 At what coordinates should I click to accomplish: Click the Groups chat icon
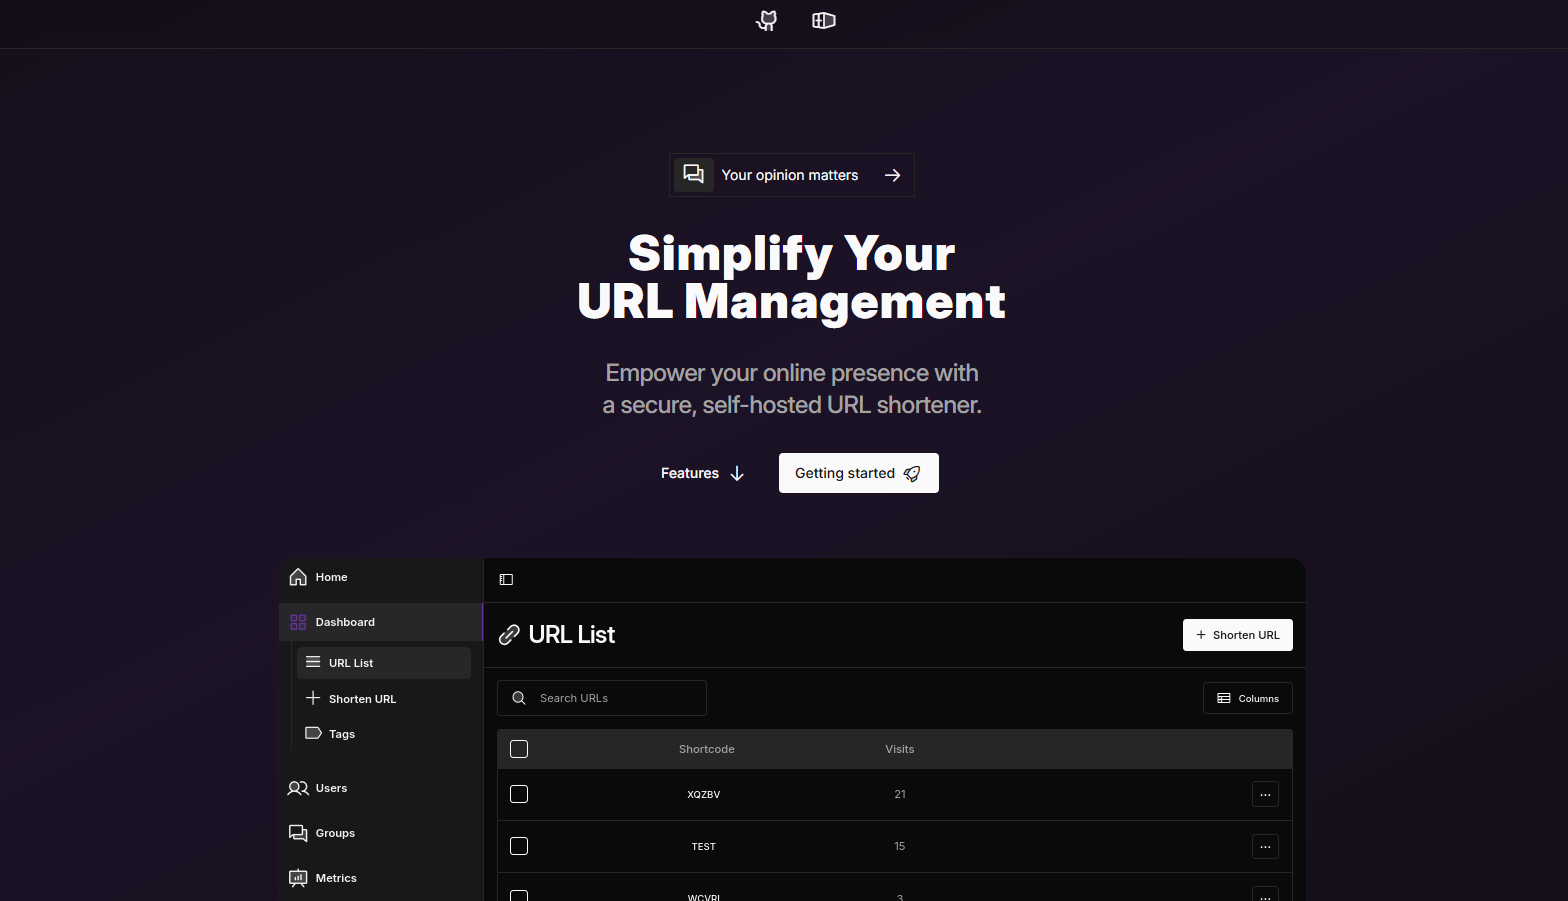[x=298, y=833]
